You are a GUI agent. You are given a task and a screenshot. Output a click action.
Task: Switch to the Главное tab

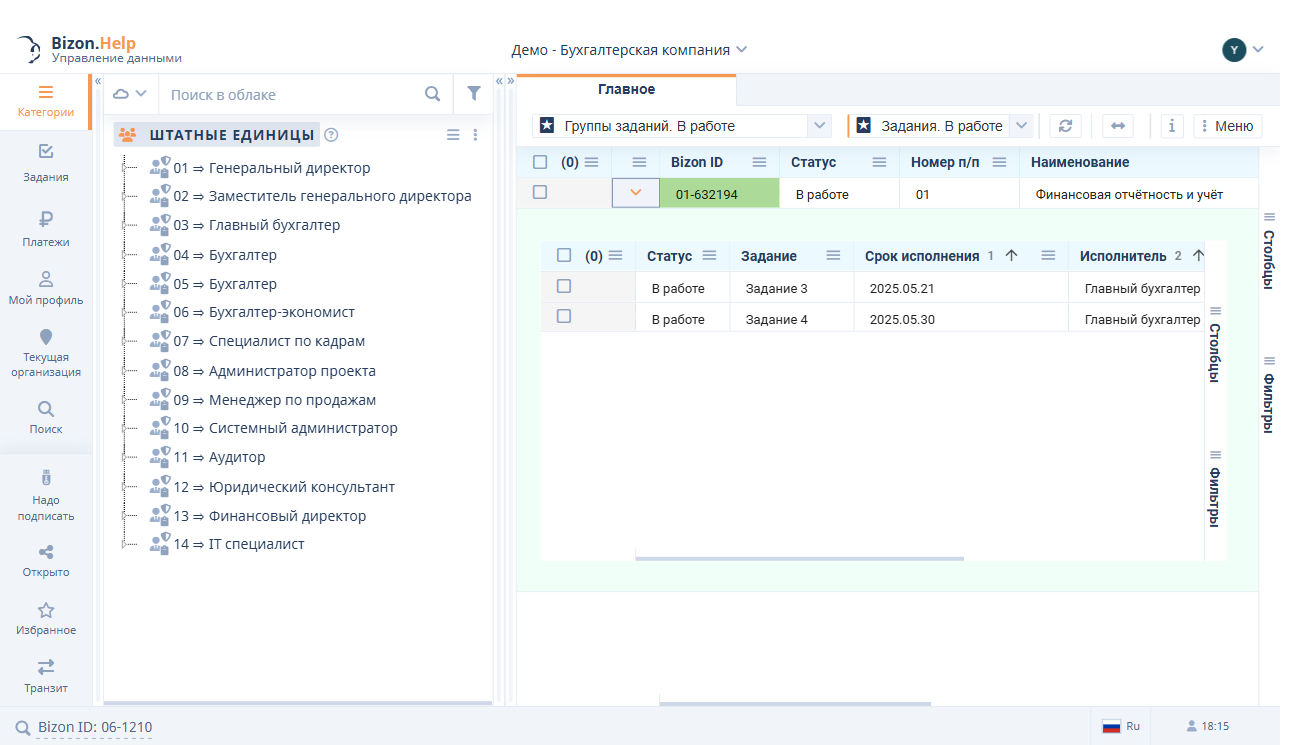(x=626, y=90)
